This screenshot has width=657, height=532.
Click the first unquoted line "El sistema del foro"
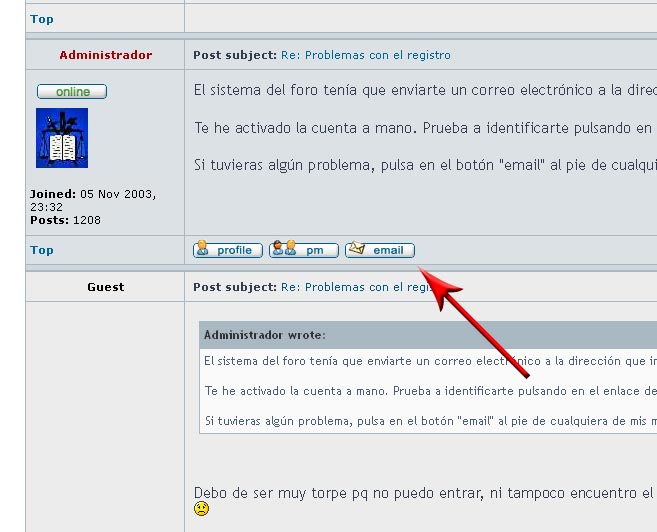click(x=420, y=91)
